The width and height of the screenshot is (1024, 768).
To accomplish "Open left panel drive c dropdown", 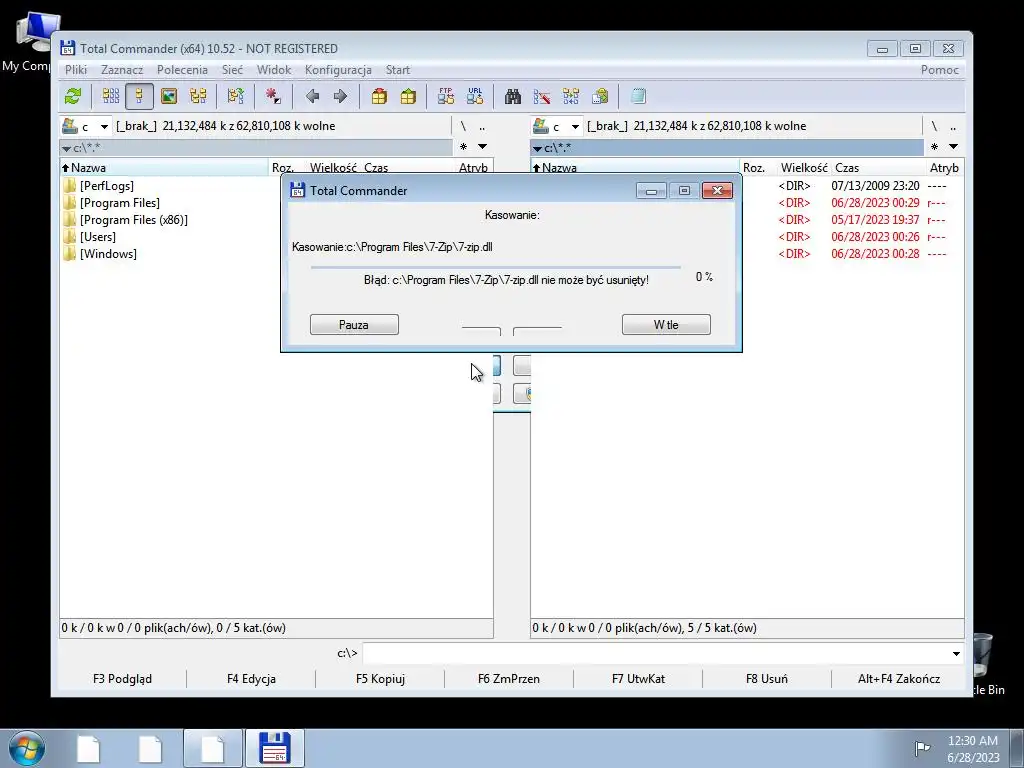I will (x=104, y=127).
